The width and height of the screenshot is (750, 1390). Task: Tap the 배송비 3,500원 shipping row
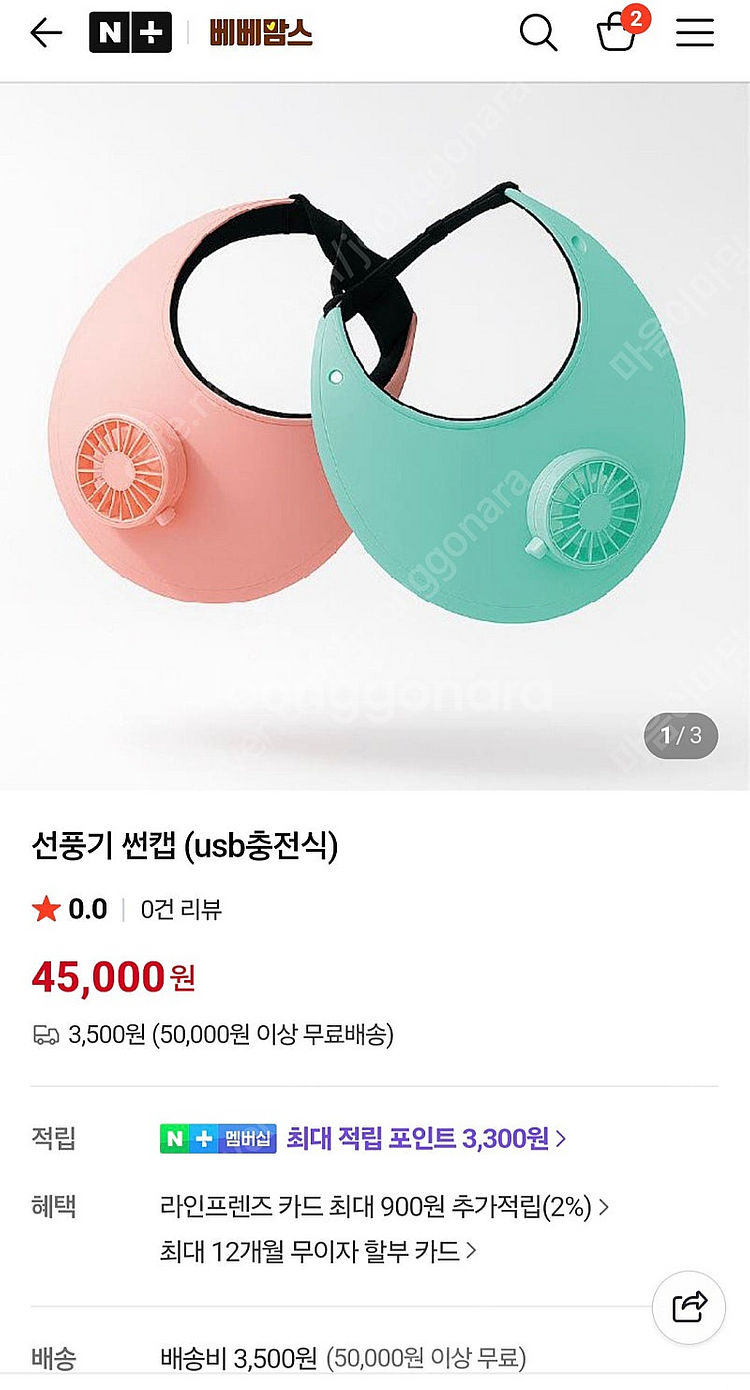374,1358
